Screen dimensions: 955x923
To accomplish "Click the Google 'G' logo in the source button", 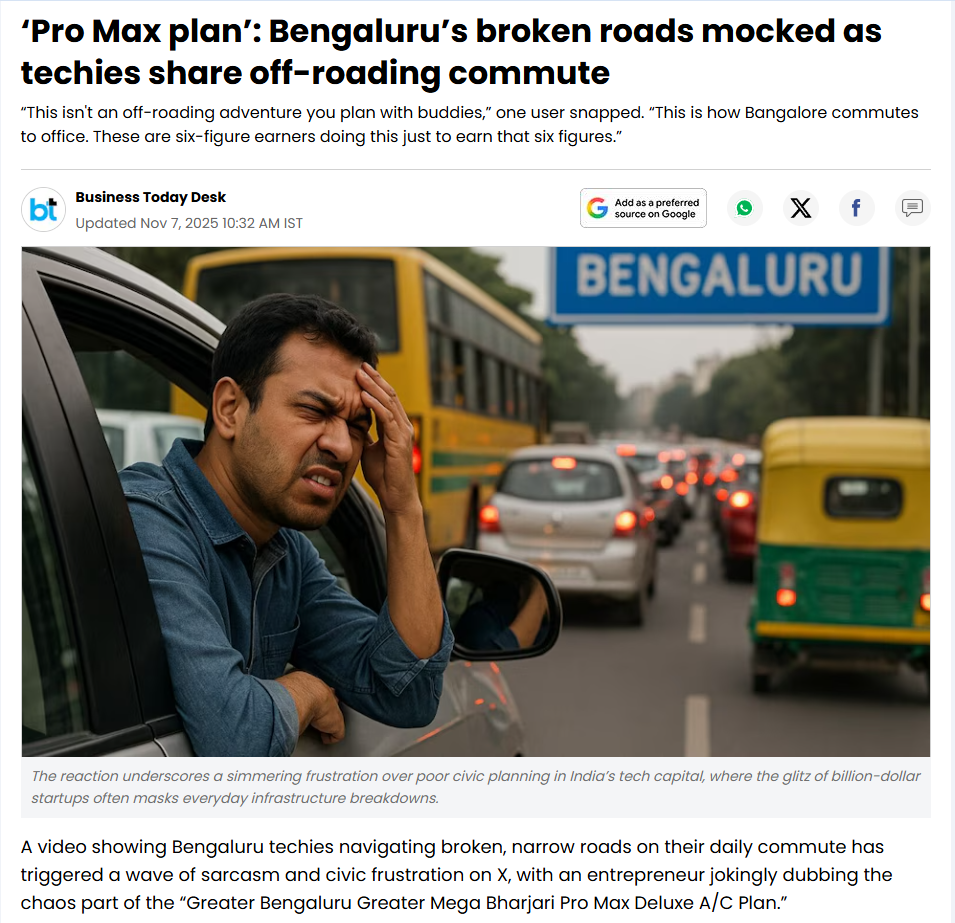I will pos(597,208).
